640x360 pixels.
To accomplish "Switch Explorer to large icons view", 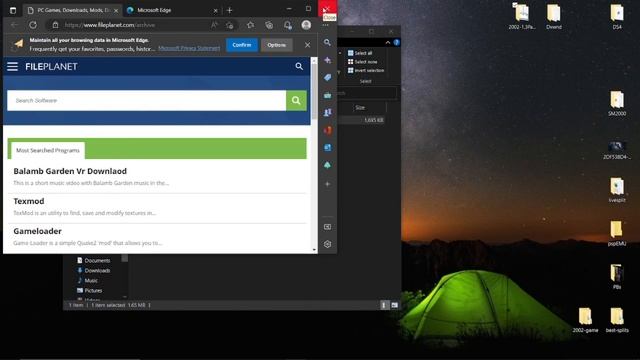I will [x=394, y=305].
